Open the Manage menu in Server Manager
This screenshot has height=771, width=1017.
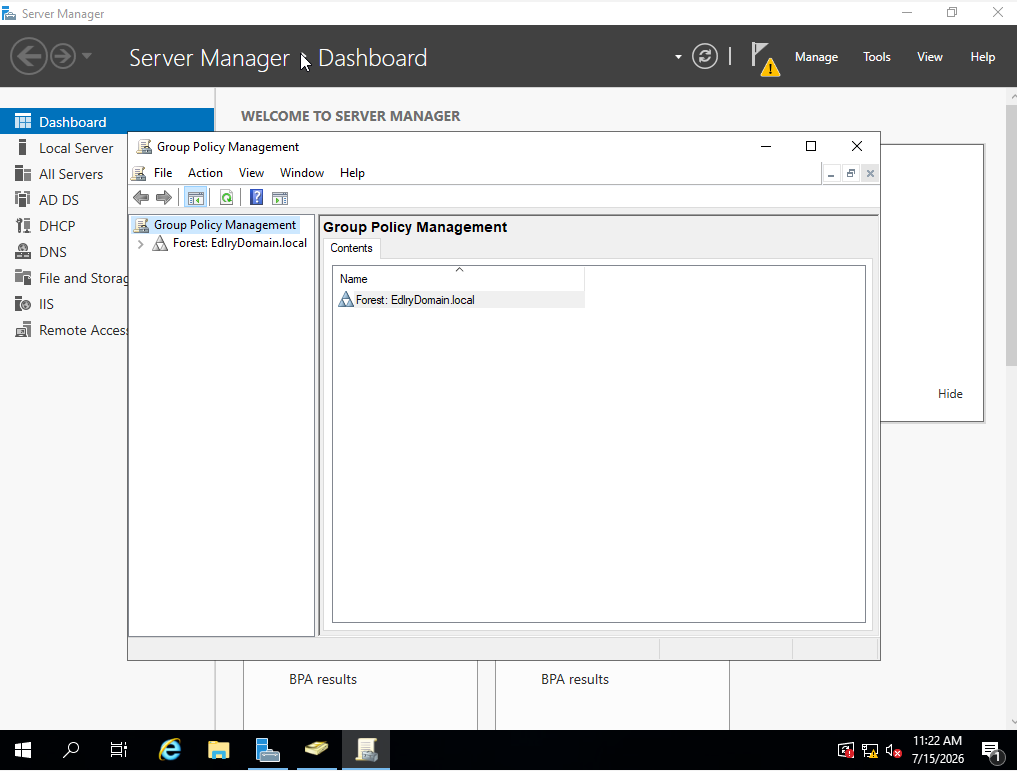coord(816,57)
